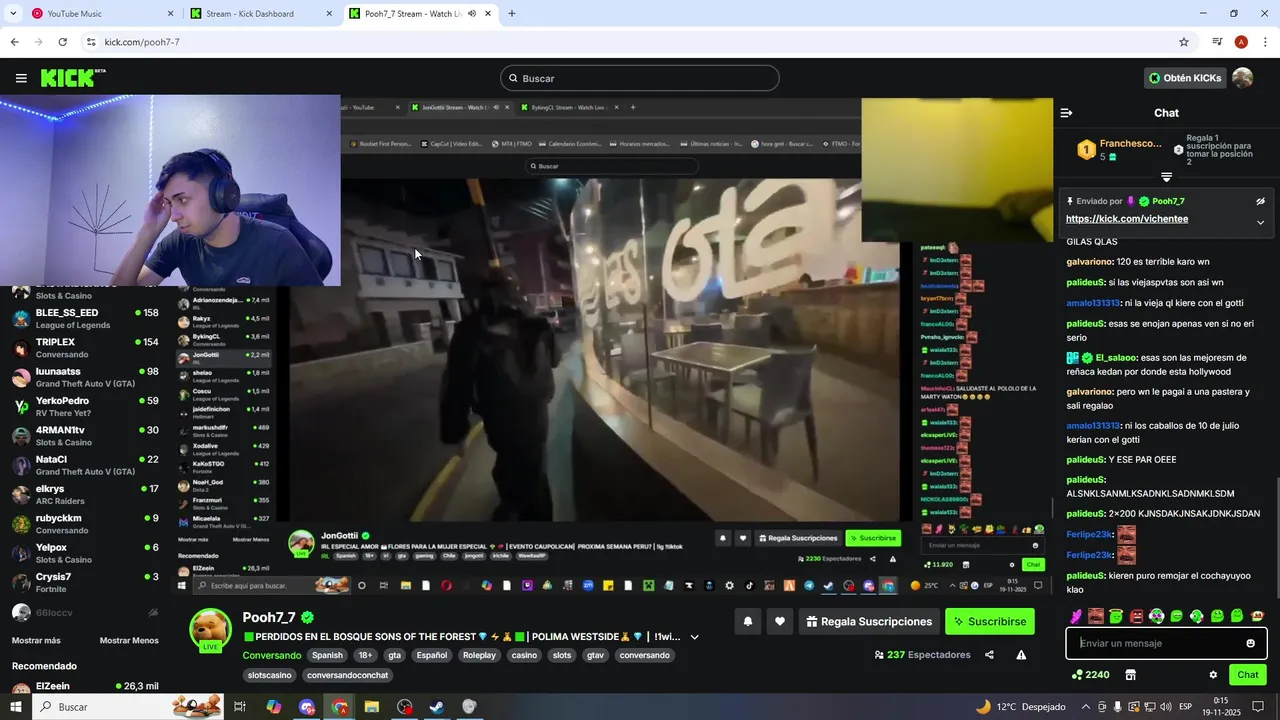Click Pooh7_7 channel avatar
Viewport: 1280px width, 720px height.
(211, 630)
